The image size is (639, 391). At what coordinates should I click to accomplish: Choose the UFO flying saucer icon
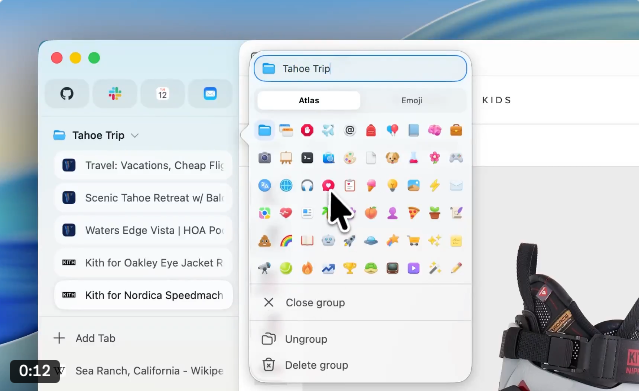pyautogui.click(x=371, y=241)
